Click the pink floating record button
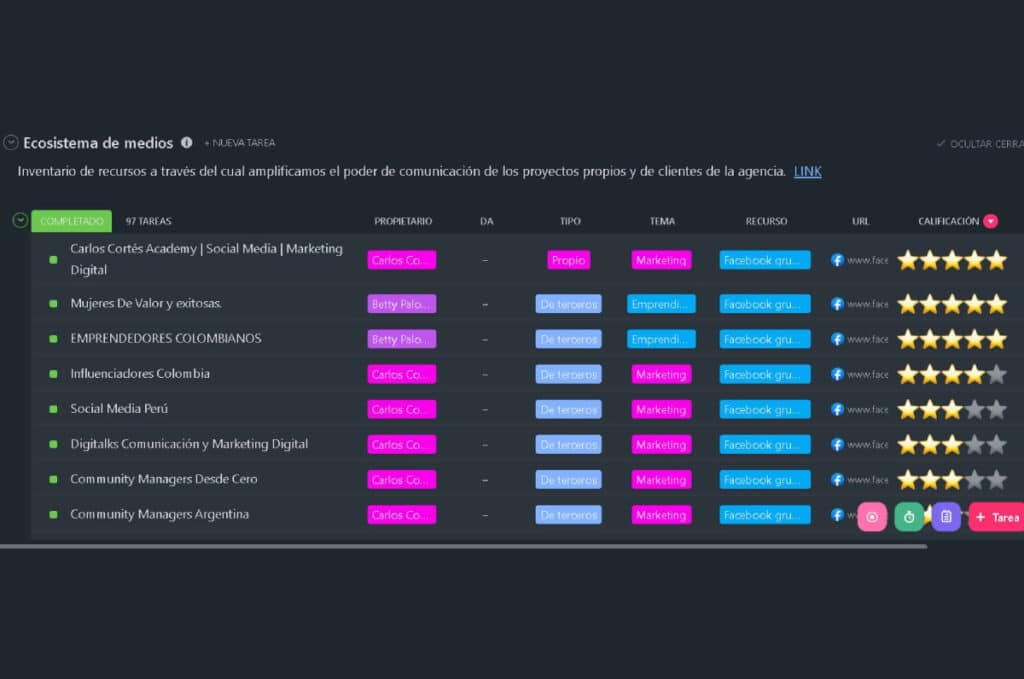 tap(872, 517)
